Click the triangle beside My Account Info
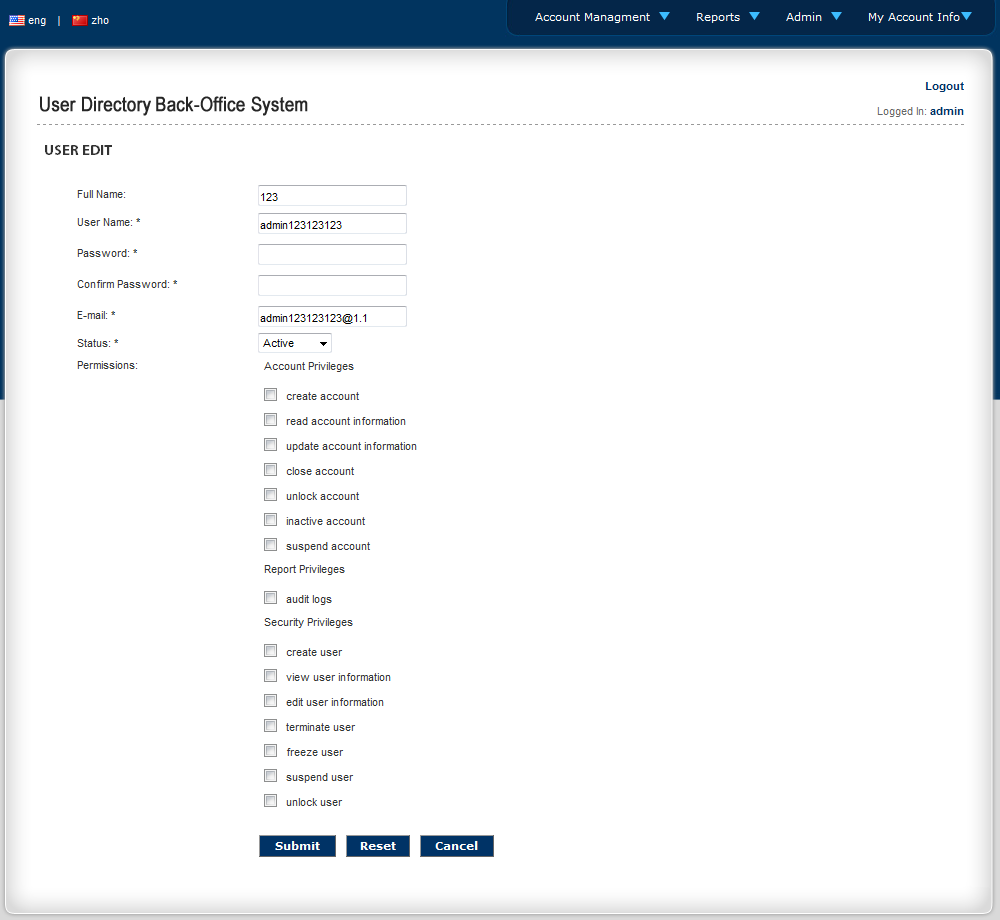The height and width of the screenshot is (920, 1000). point(966,16)
